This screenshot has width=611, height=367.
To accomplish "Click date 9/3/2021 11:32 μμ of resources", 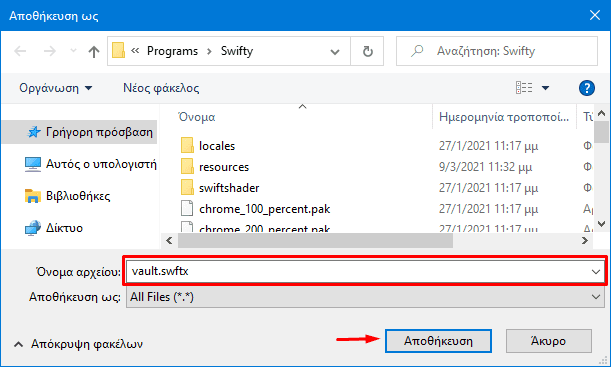I will tap(485, 167).
